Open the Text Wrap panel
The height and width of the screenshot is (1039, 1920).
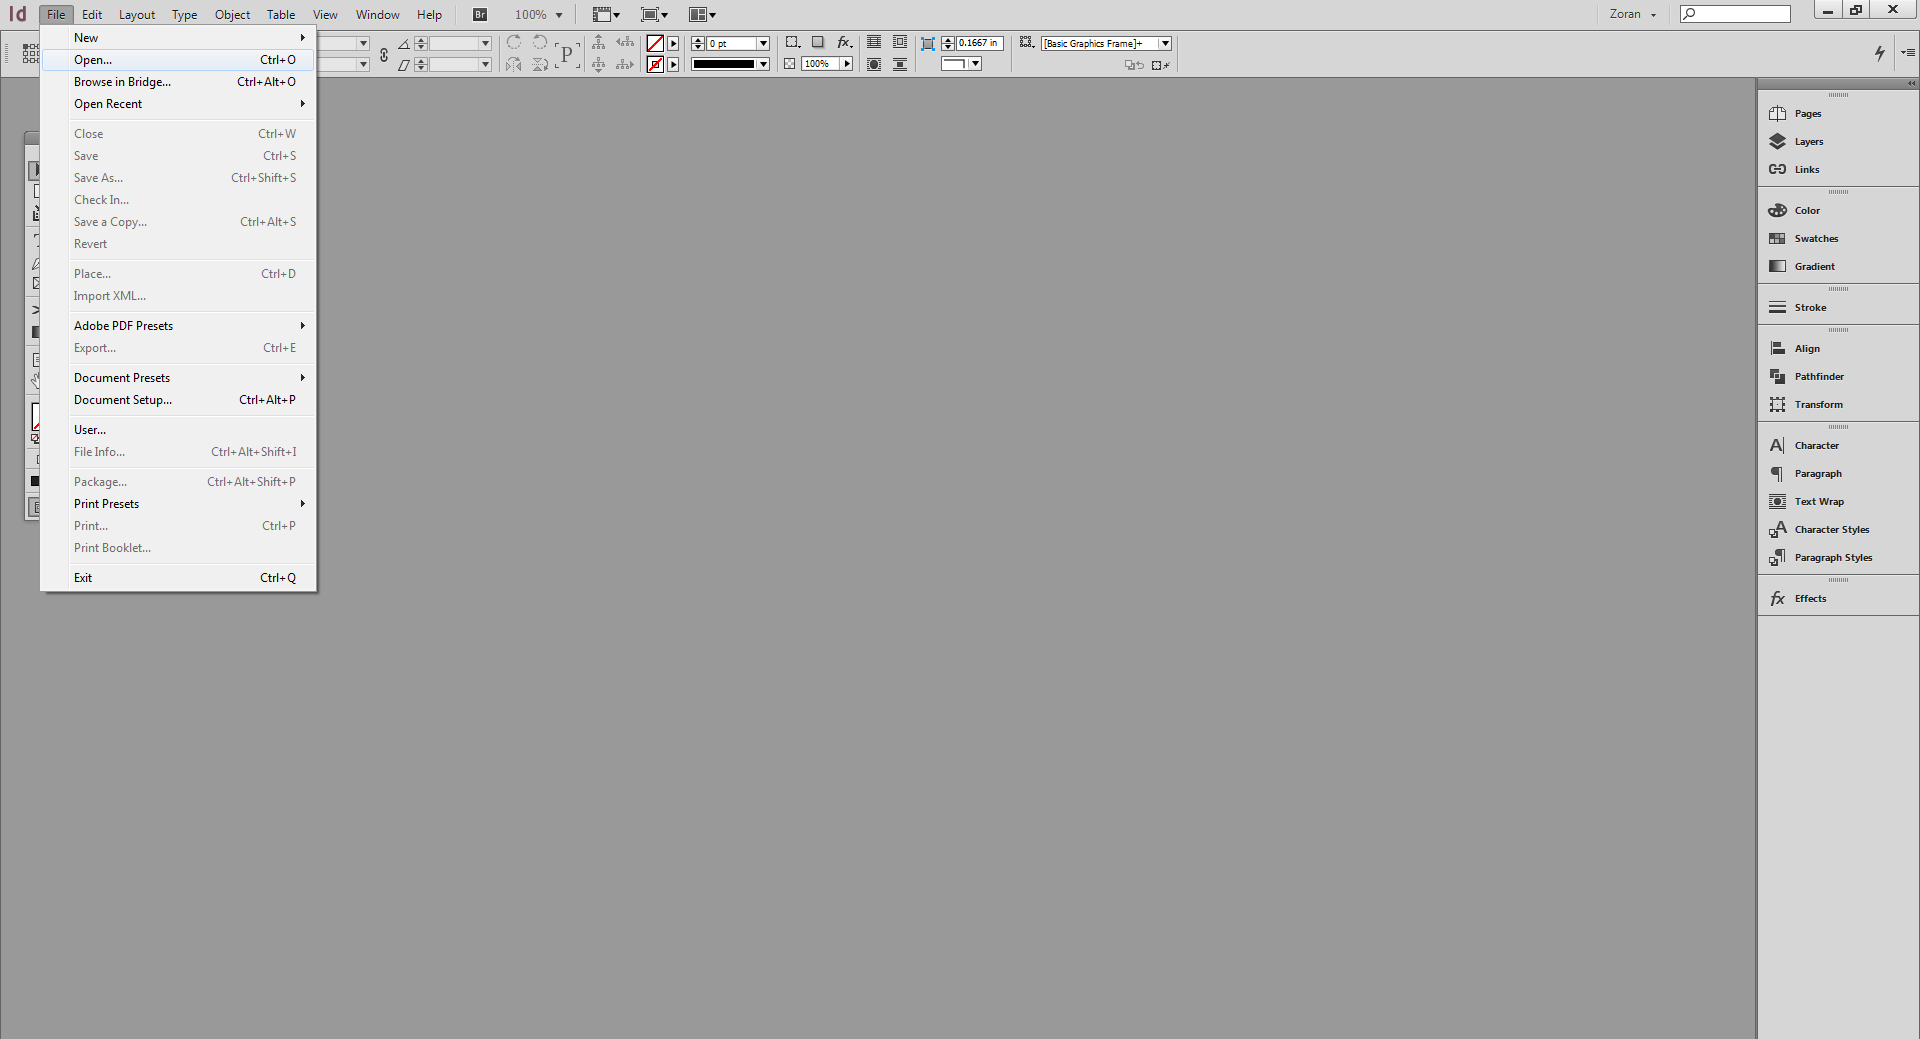pos(1806,501)
